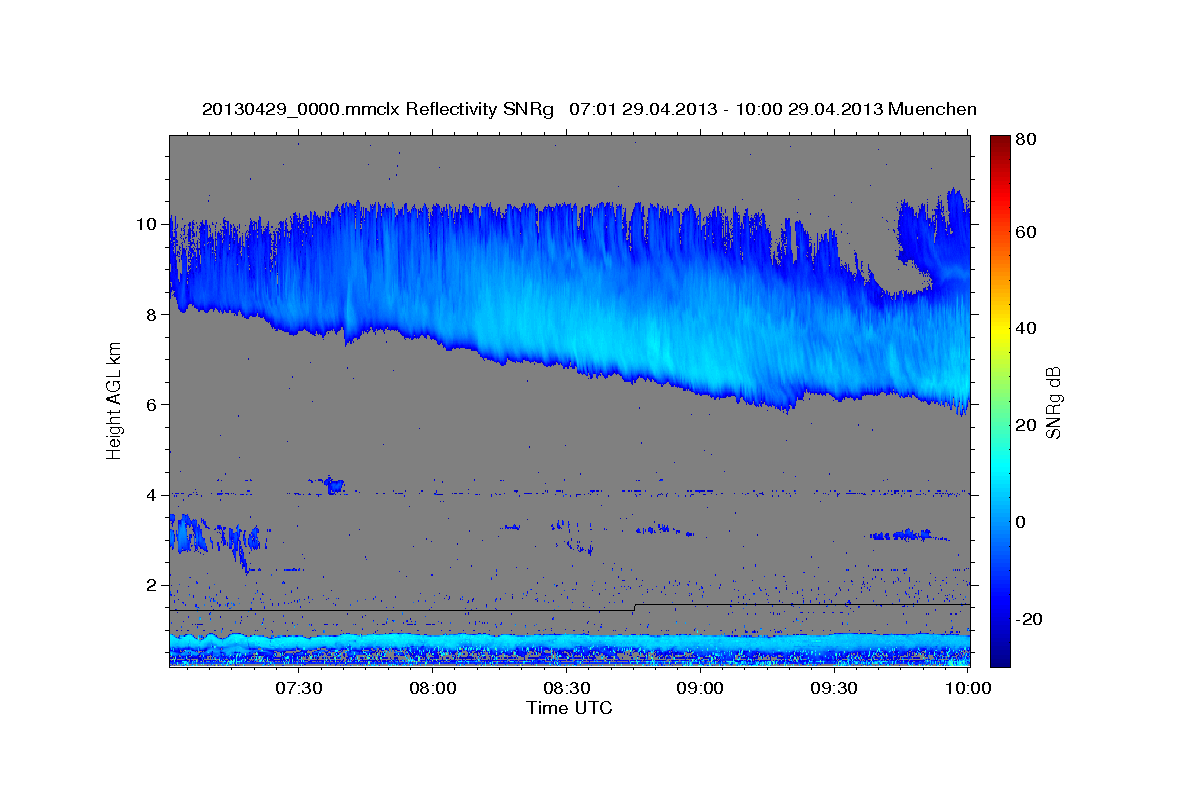
Task: Click the height axis label '4'
Action: [152, 494]
